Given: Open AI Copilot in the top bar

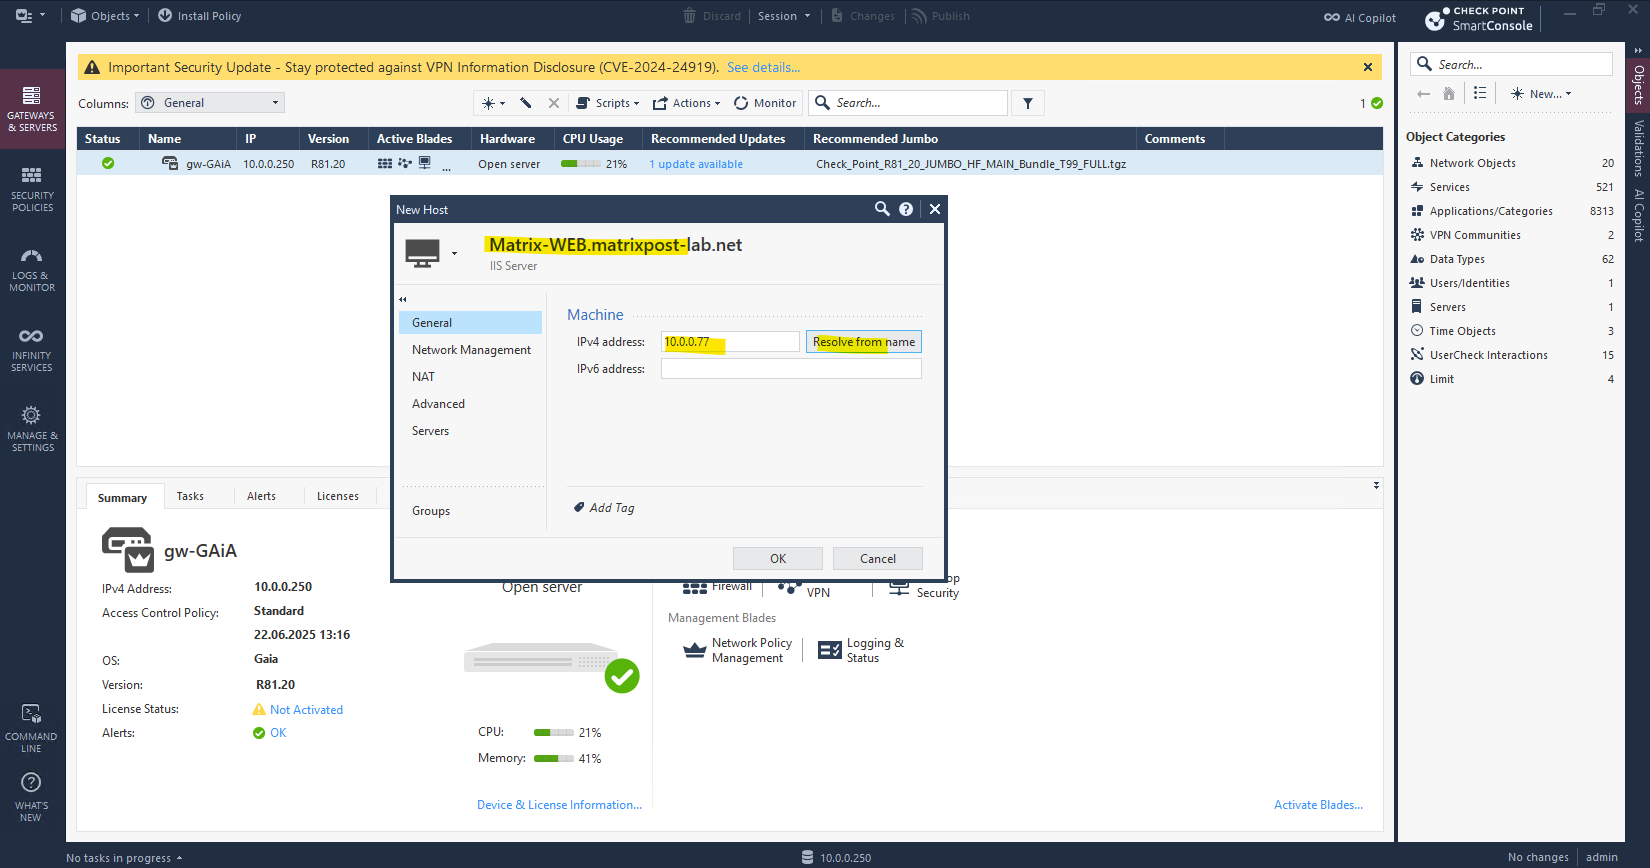Looking at the screenshot, I should [1359, 17].
